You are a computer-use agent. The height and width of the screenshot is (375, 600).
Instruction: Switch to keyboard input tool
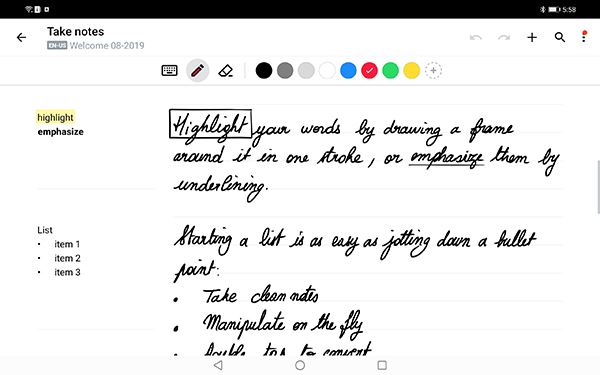coord(169,71)
